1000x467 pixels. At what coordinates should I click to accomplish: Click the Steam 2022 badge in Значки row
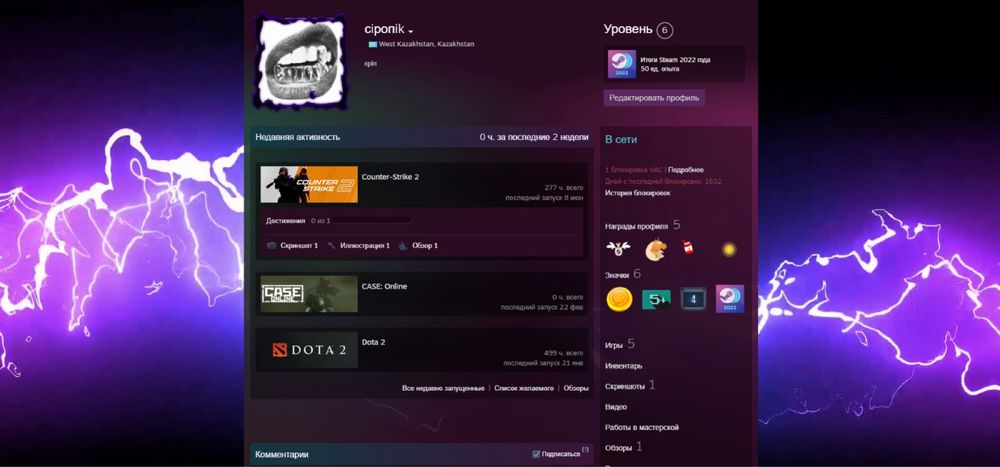point(730,299)
